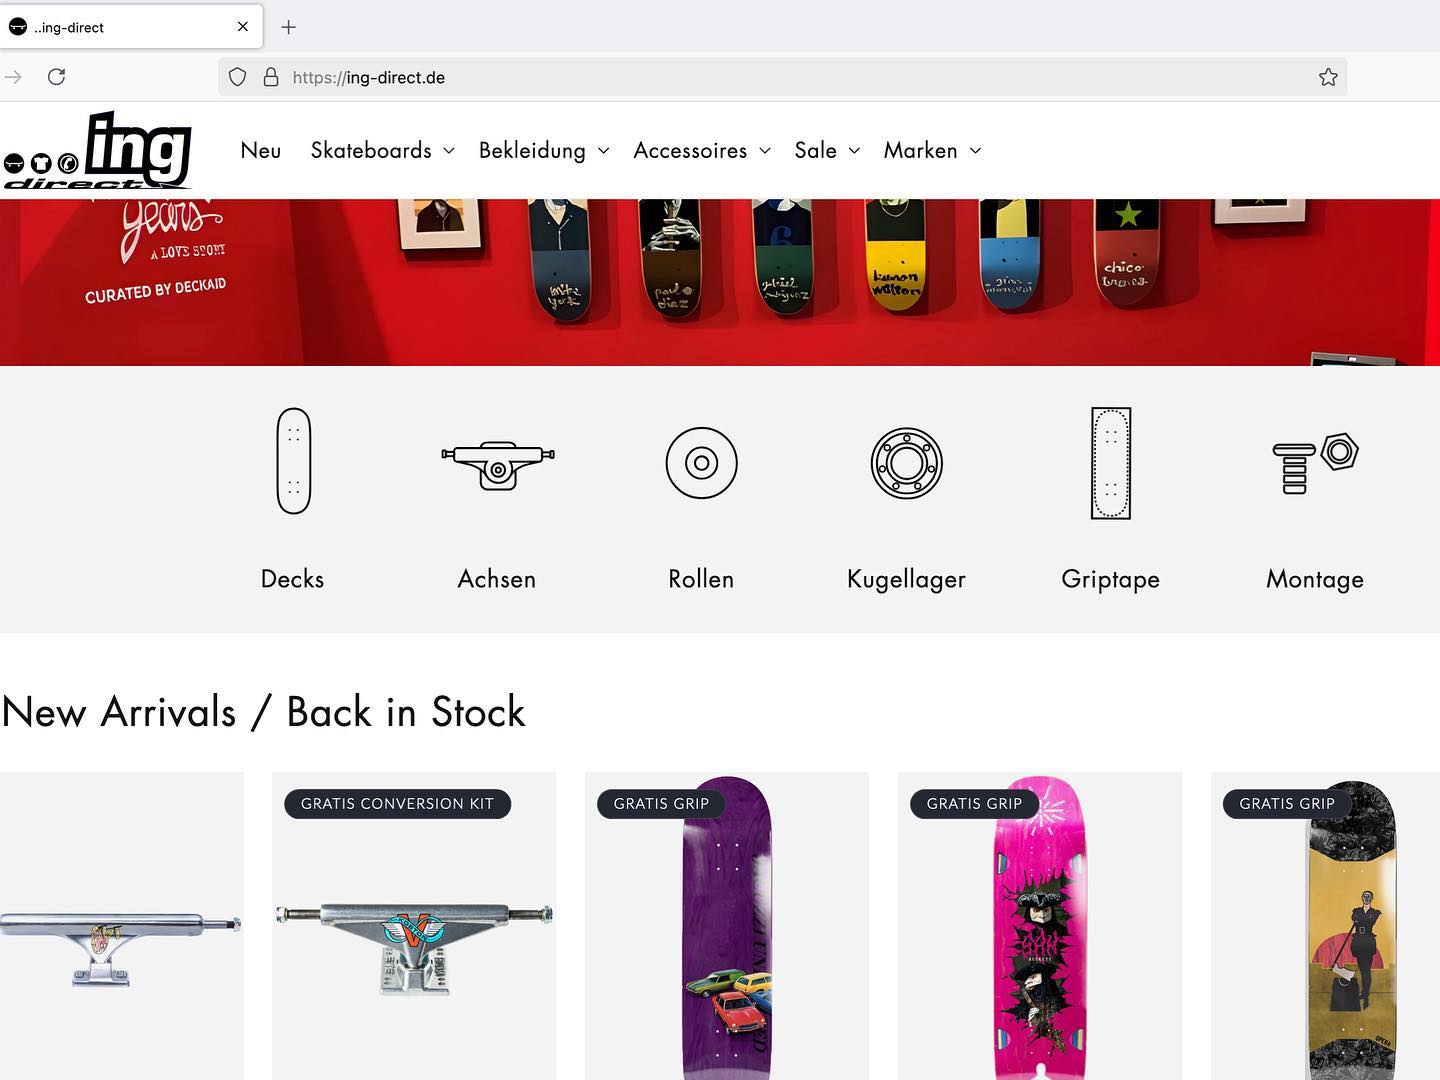Bookmark page with the star icon
The height and width of the screenshot is (1080, 1440).
[x=1328, y=77]
